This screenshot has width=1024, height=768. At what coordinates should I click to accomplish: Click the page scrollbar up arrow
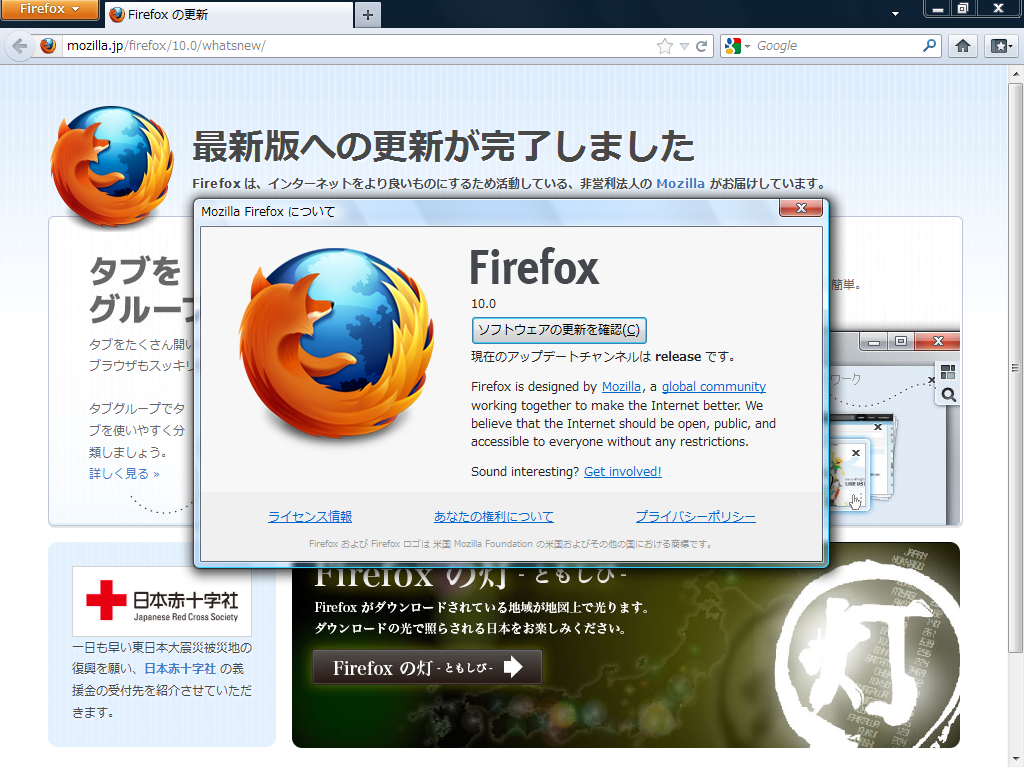(1016, 74)
